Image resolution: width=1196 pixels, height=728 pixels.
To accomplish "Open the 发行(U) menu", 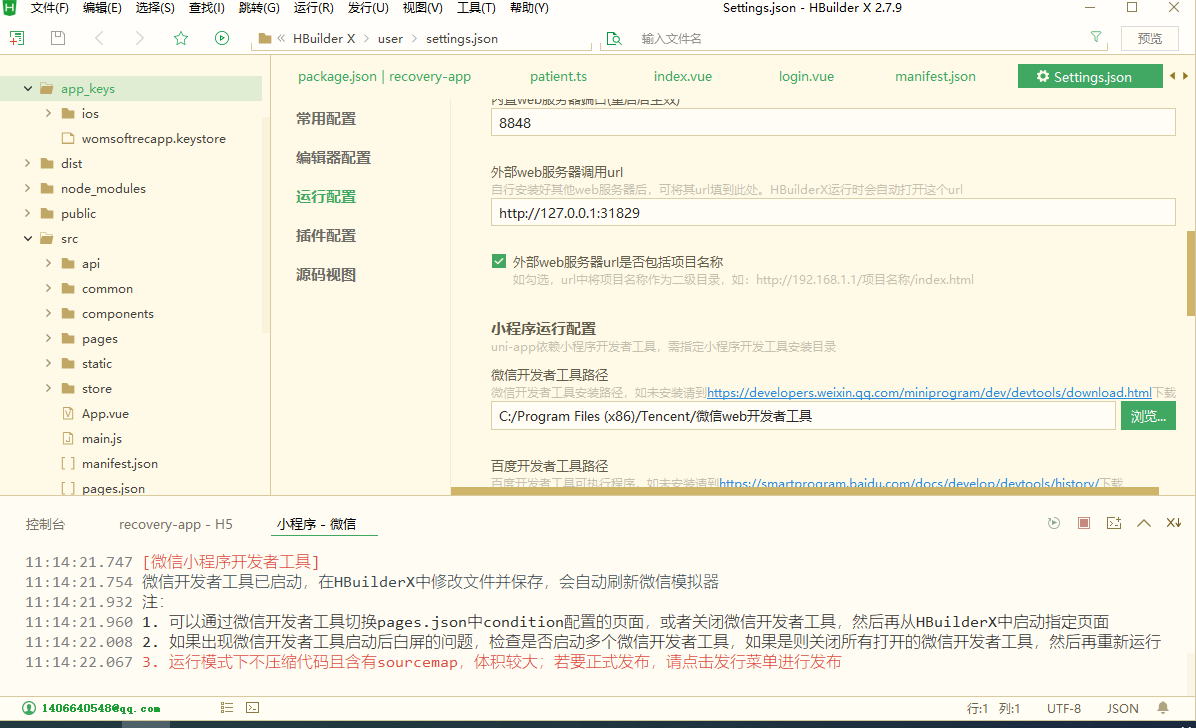I will (368, 8).
